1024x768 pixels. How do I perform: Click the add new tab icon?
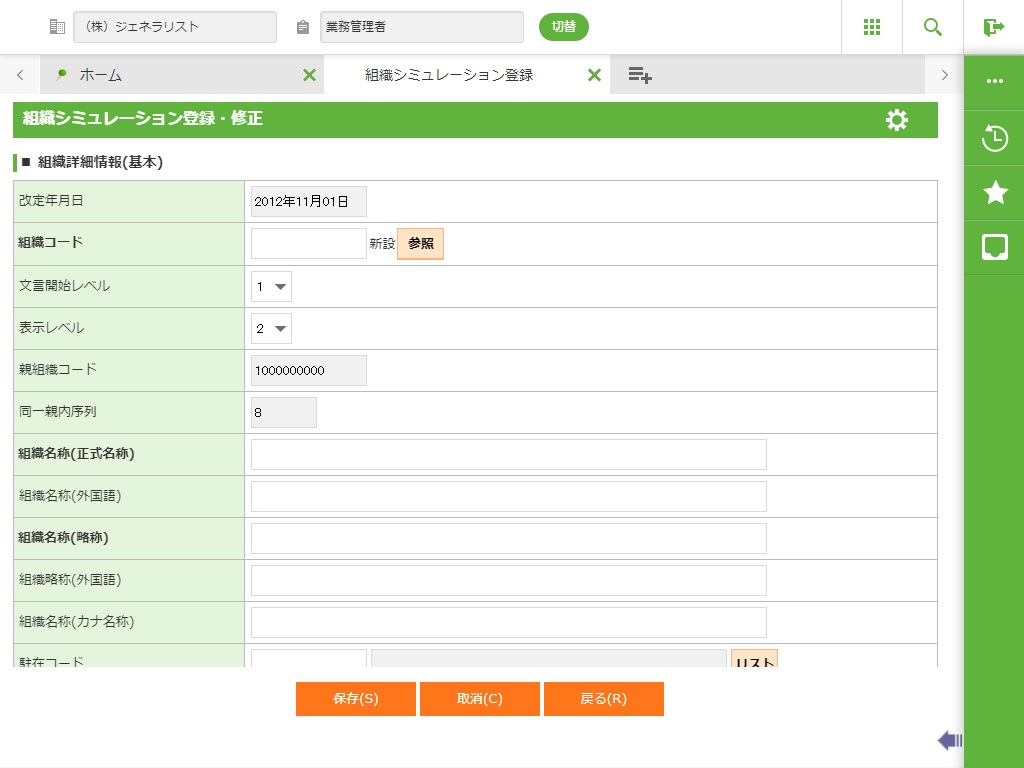(x=640, y=75)
